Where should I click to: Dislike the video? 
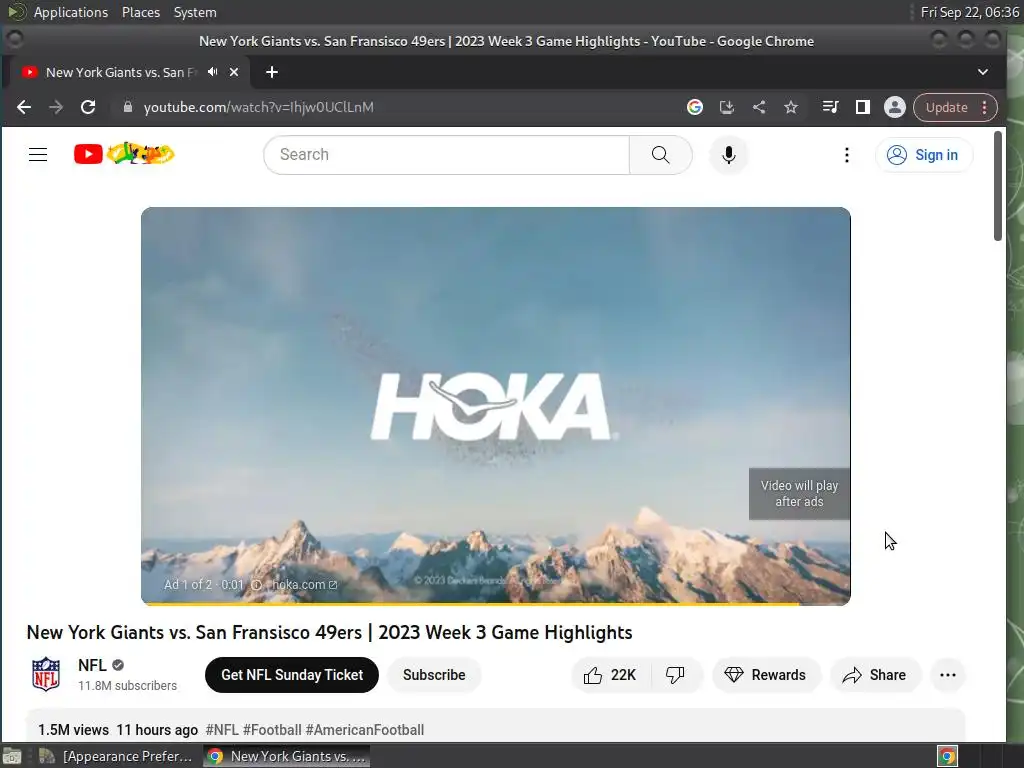[x=675, y=675]
